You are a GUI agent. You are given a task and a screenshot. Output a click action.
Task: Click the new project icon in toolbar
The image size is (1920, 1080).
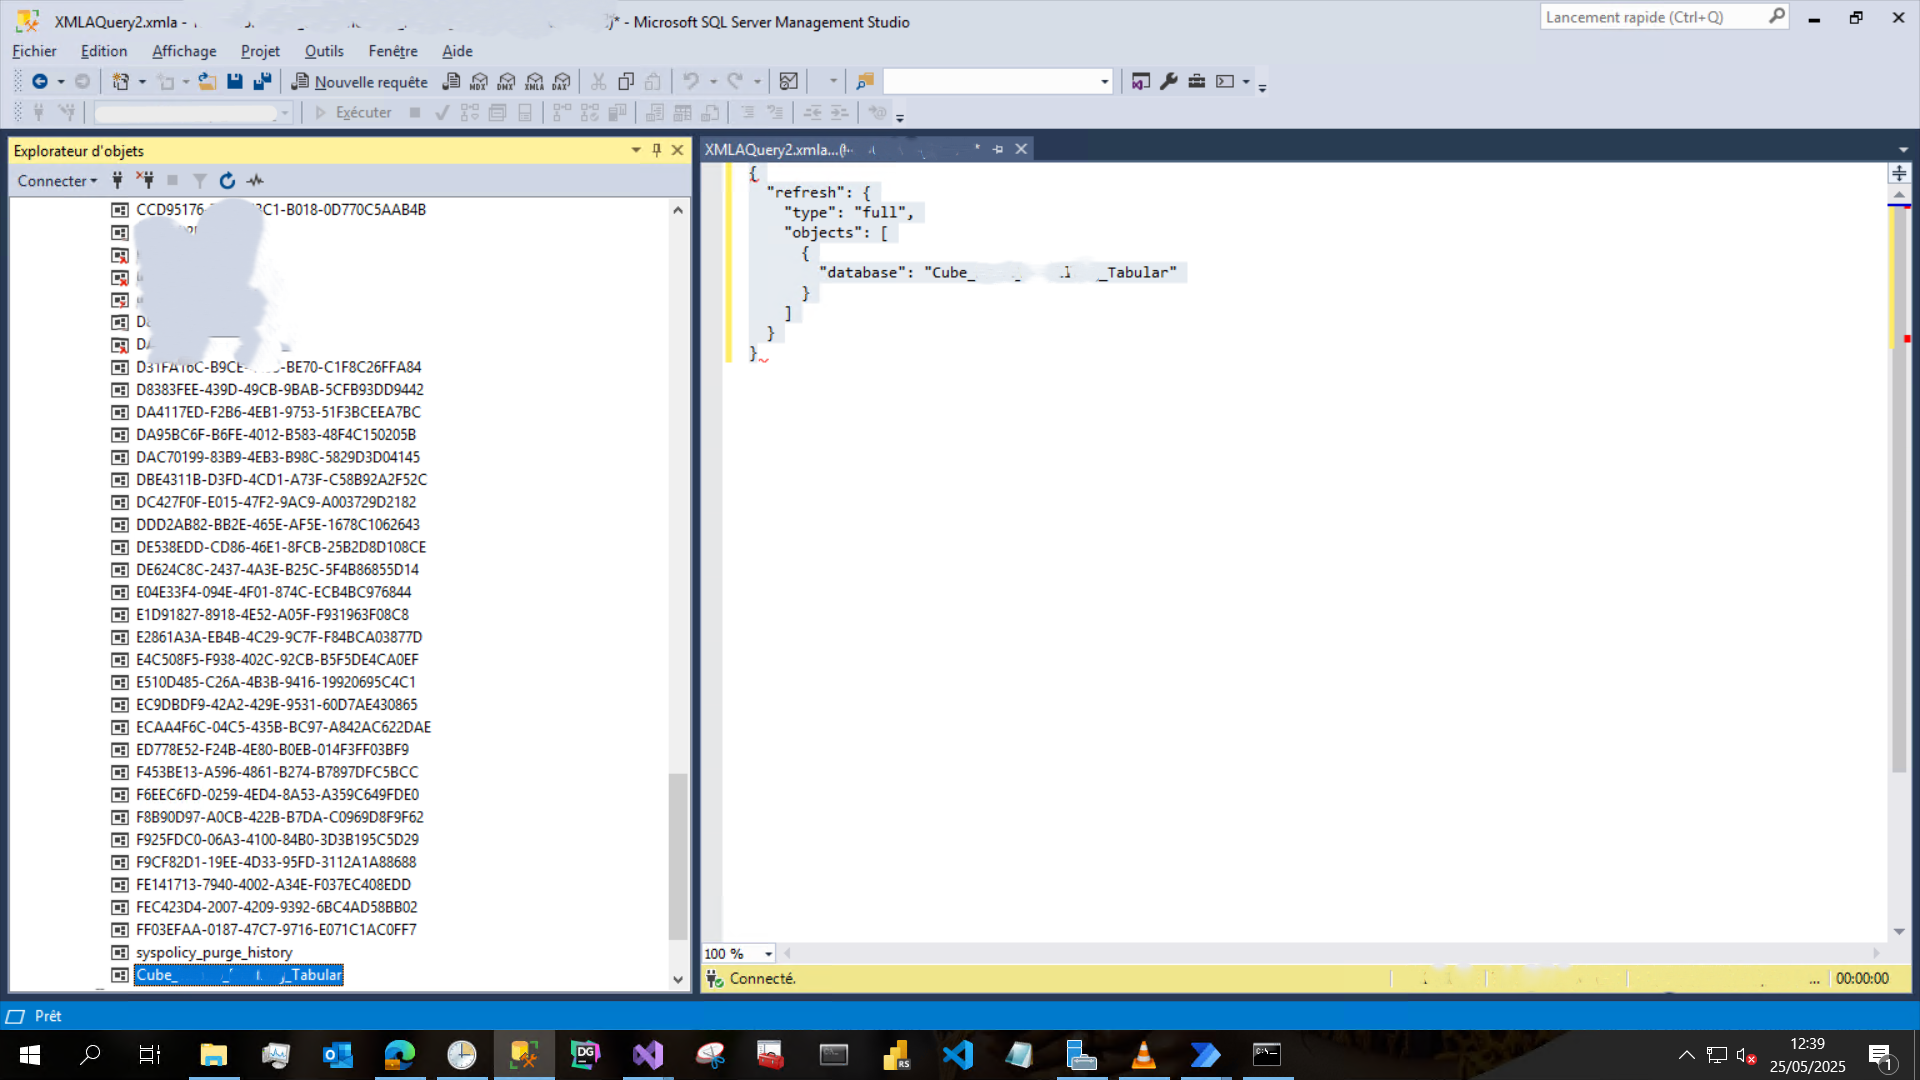pos(120,82)
